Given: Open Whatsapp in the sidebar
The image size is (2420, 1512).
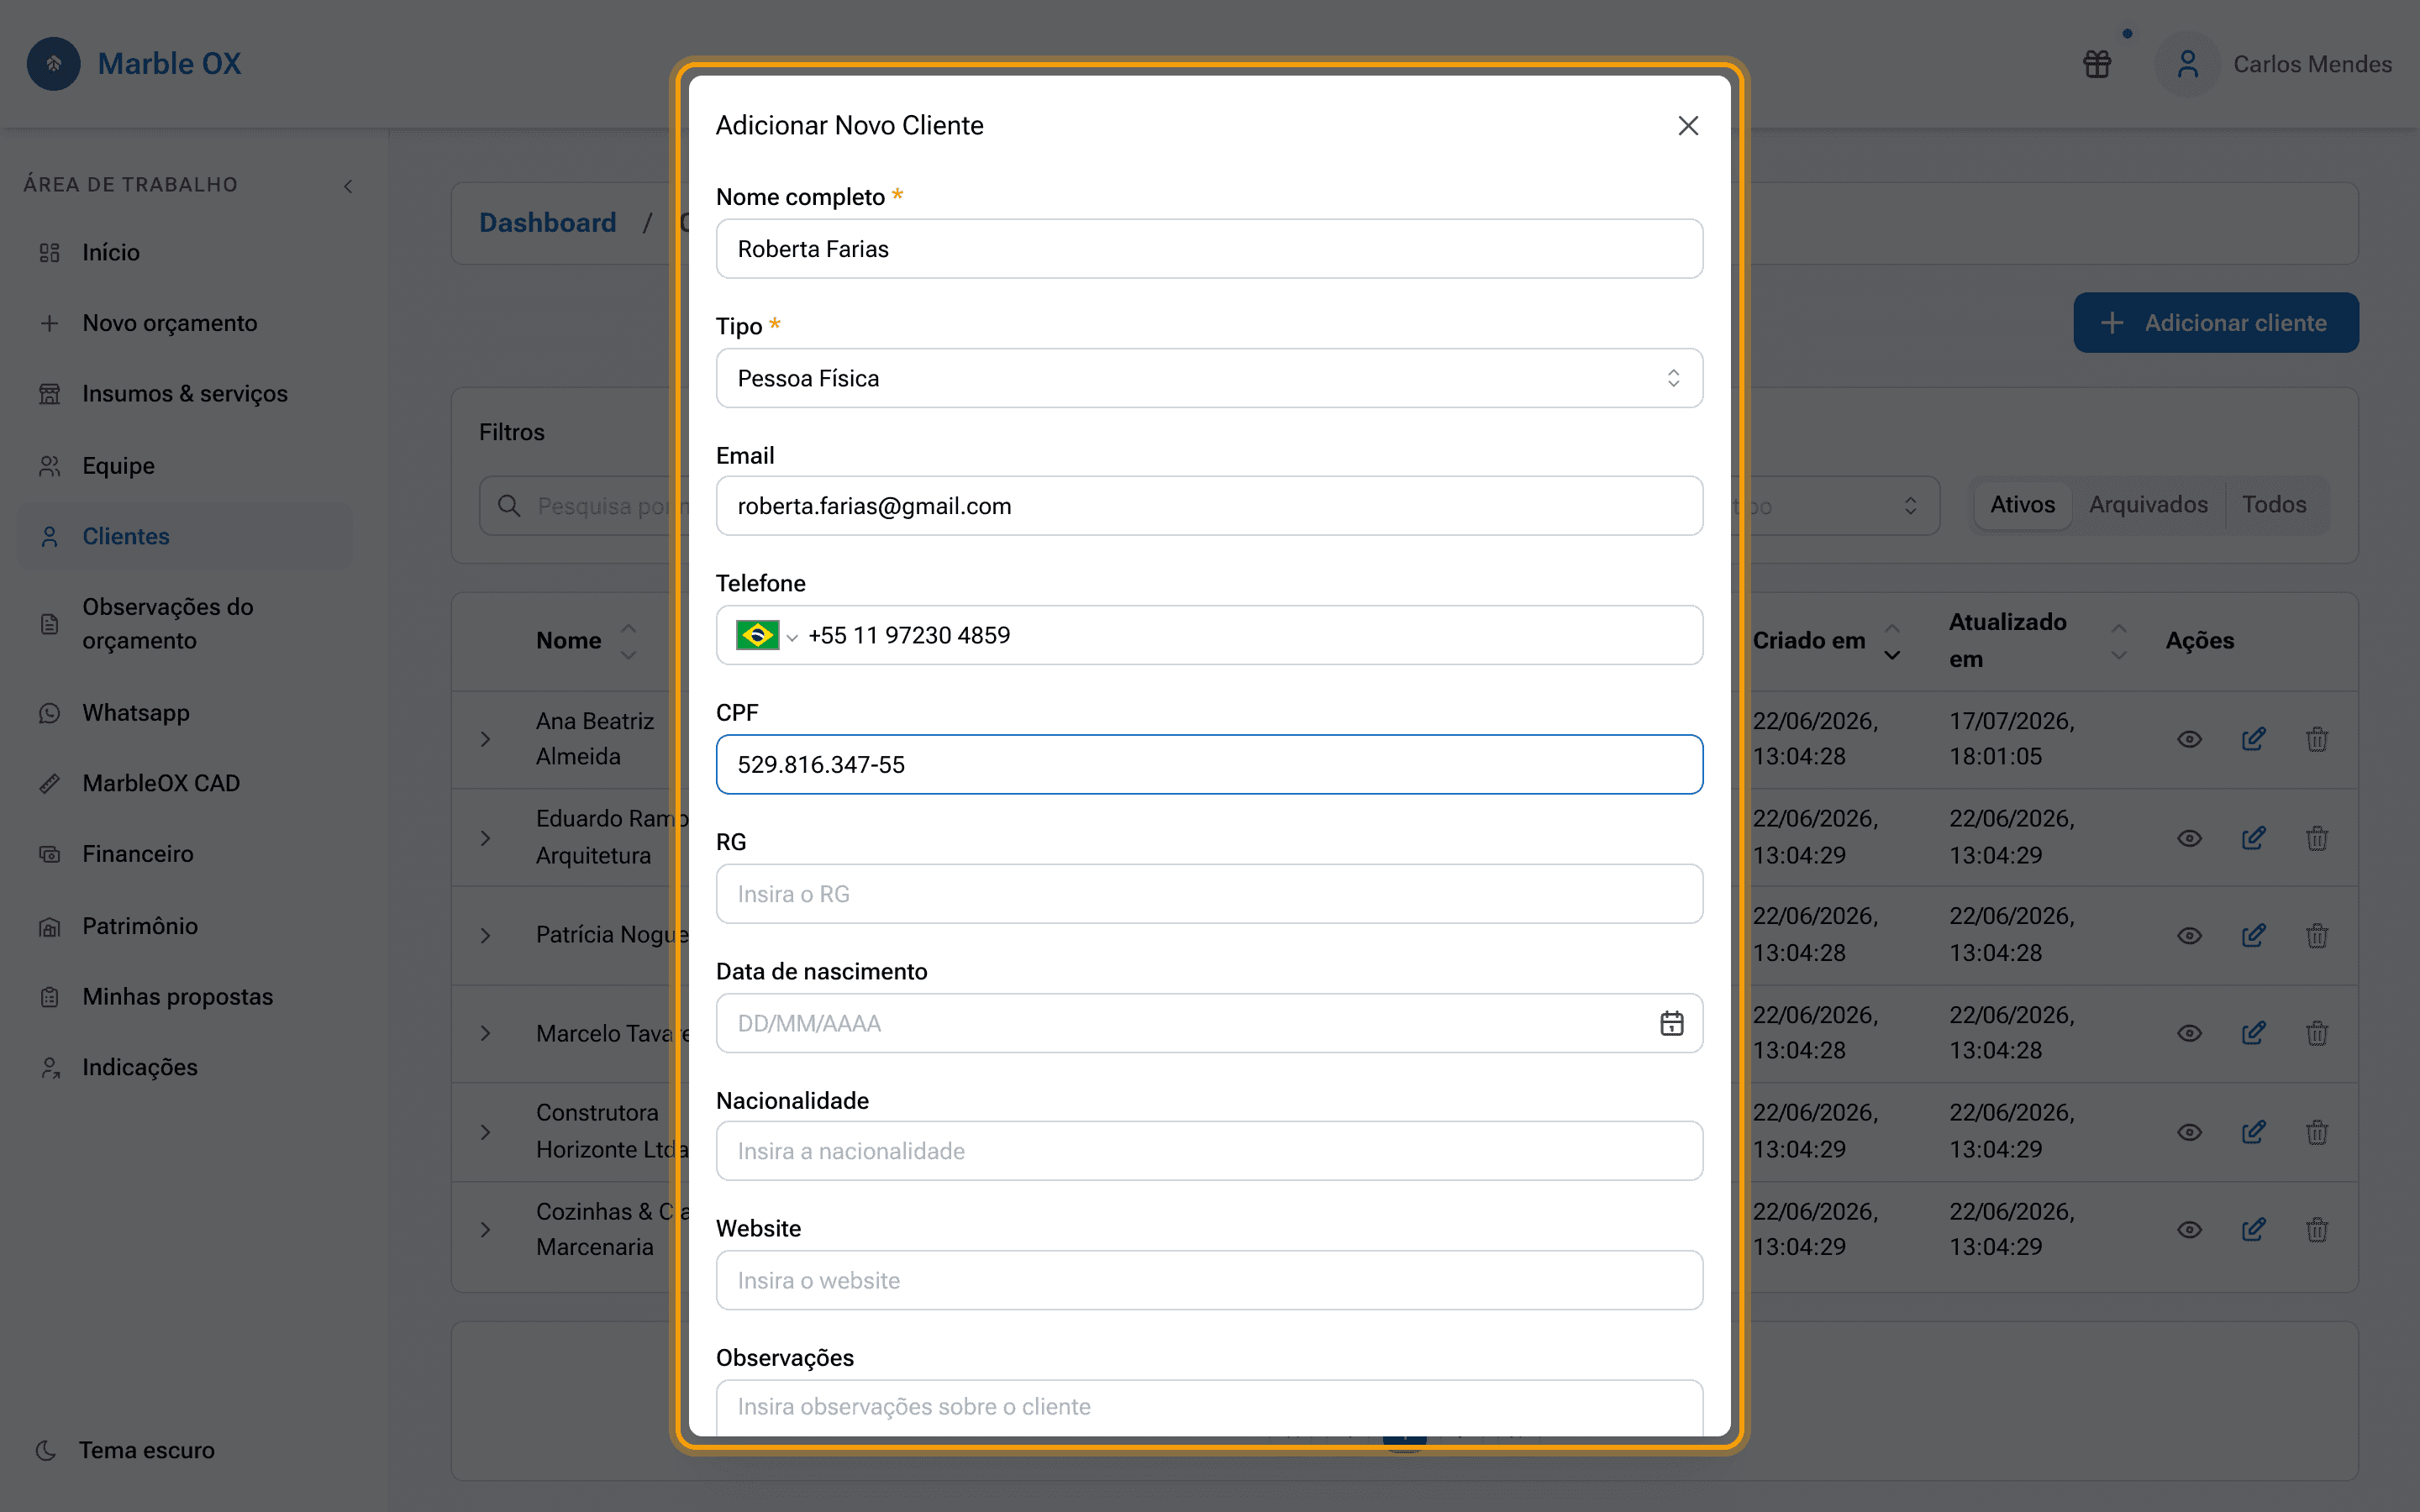Looking at the screenshot, I should coord(186,713).
